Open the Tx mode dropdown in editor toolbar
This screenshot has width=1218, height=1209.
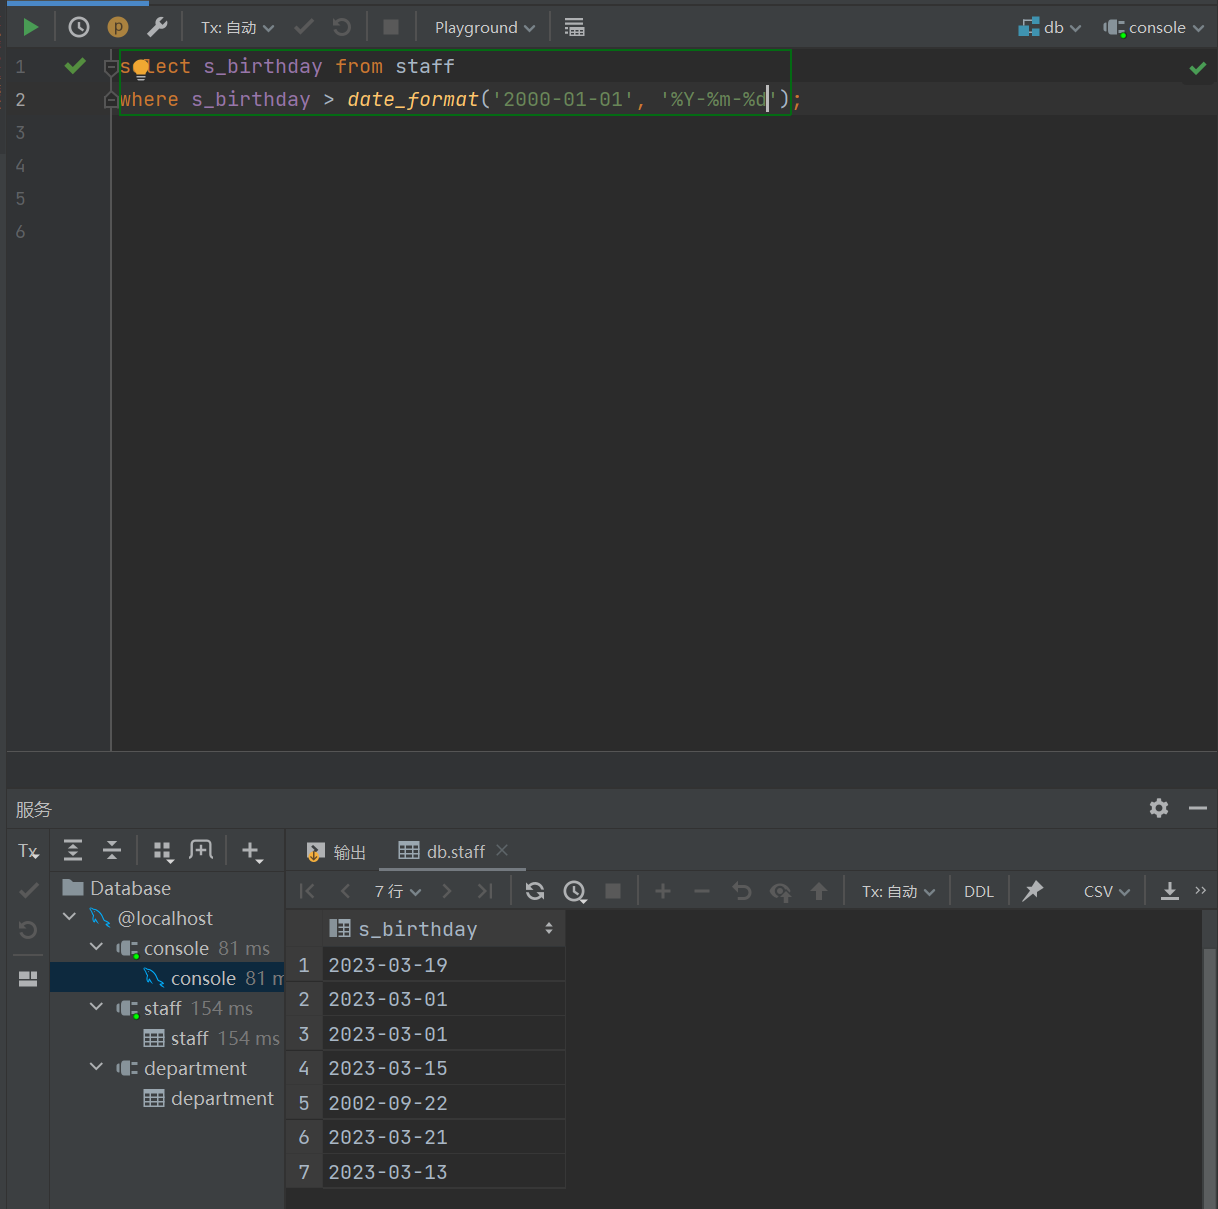(x=237, y=27)
